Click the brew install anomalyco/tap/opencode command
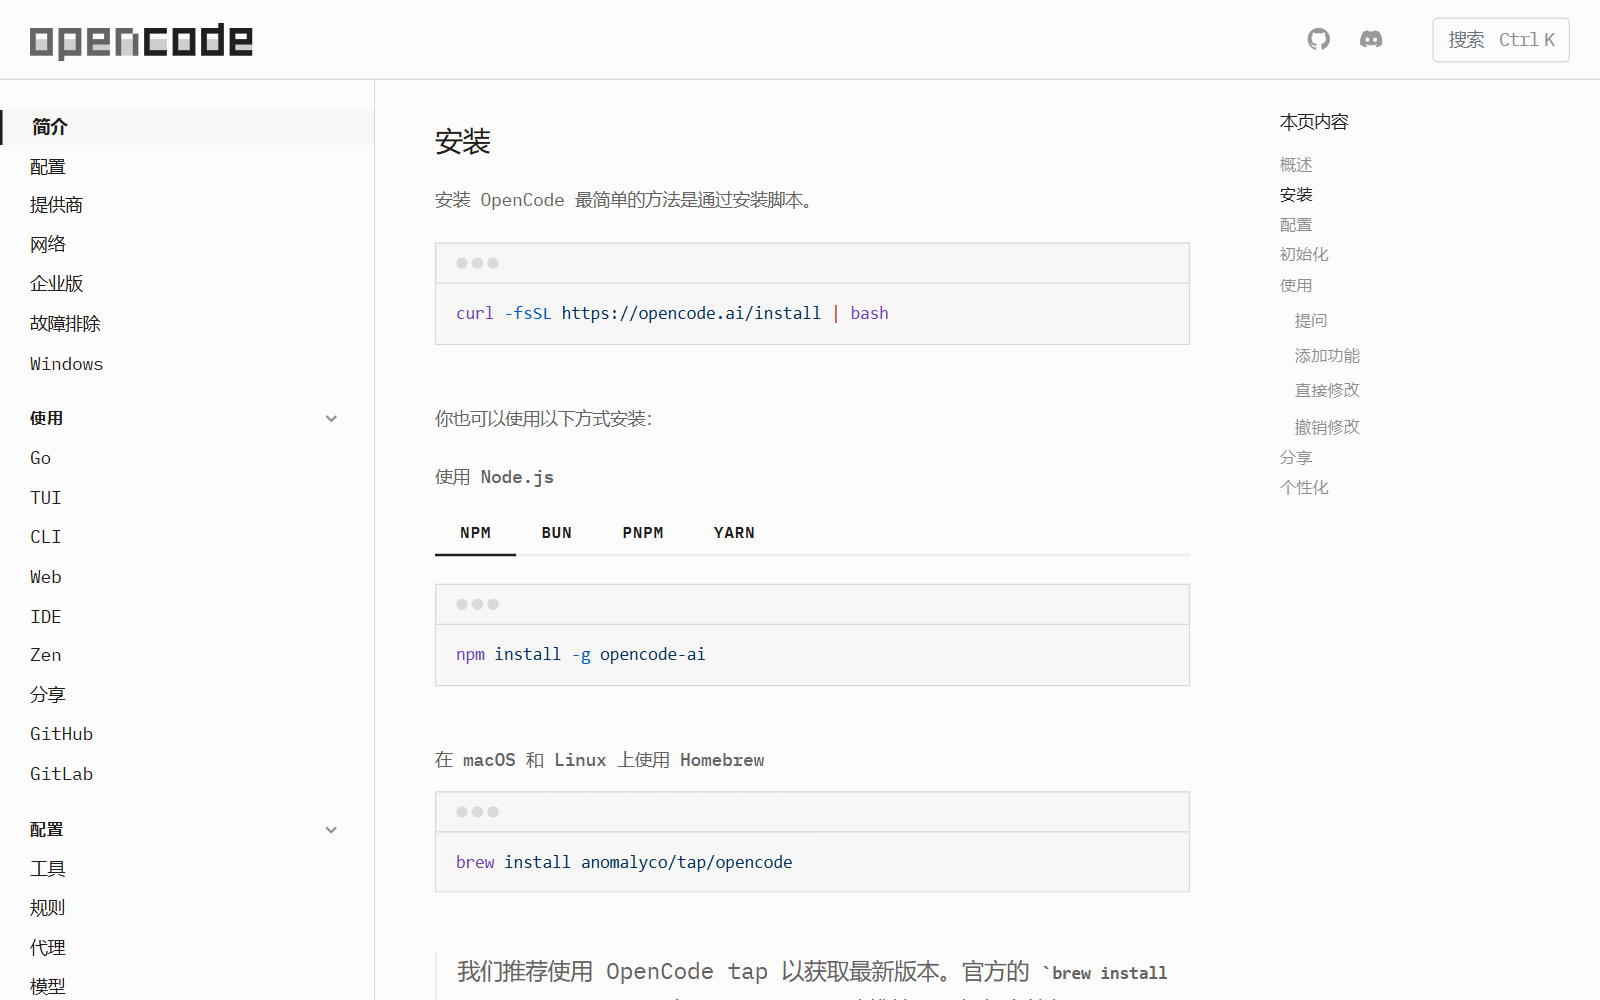 [624, 862]
